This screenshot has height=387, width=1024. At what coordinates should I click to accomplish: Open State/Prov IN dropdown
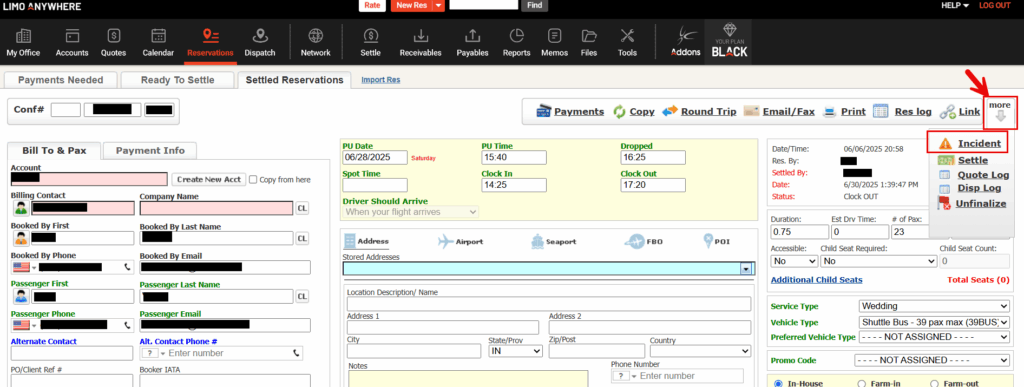pos(516,351)
